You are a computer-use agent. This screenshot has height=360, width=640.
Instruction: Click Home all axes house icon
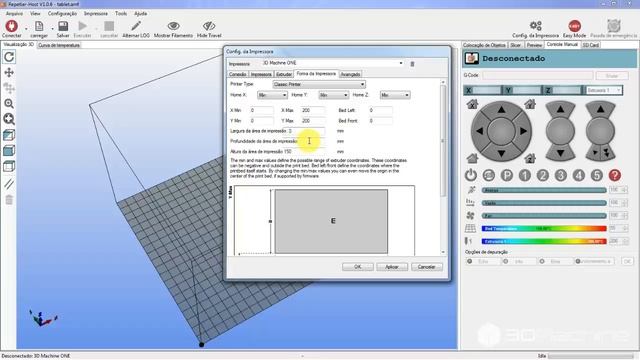(x=472, y=158)
